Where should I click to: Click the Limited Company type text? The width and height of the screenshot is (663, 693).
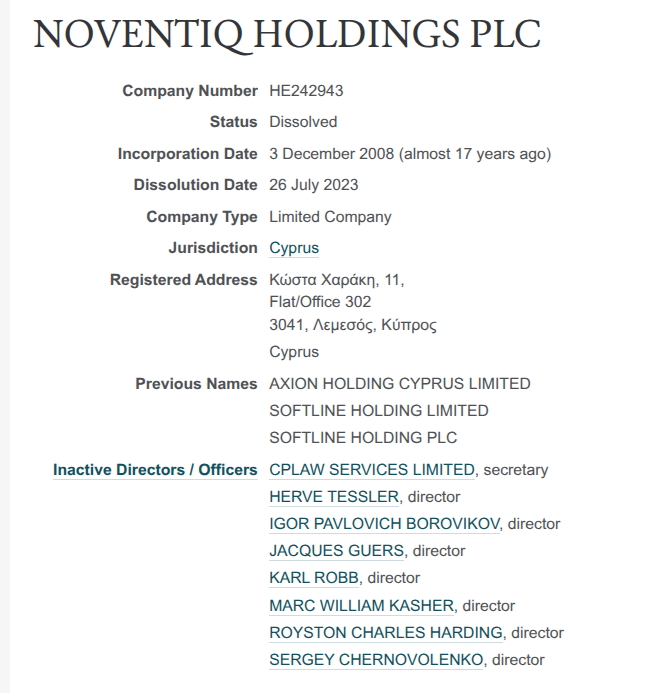coord(330,217)
